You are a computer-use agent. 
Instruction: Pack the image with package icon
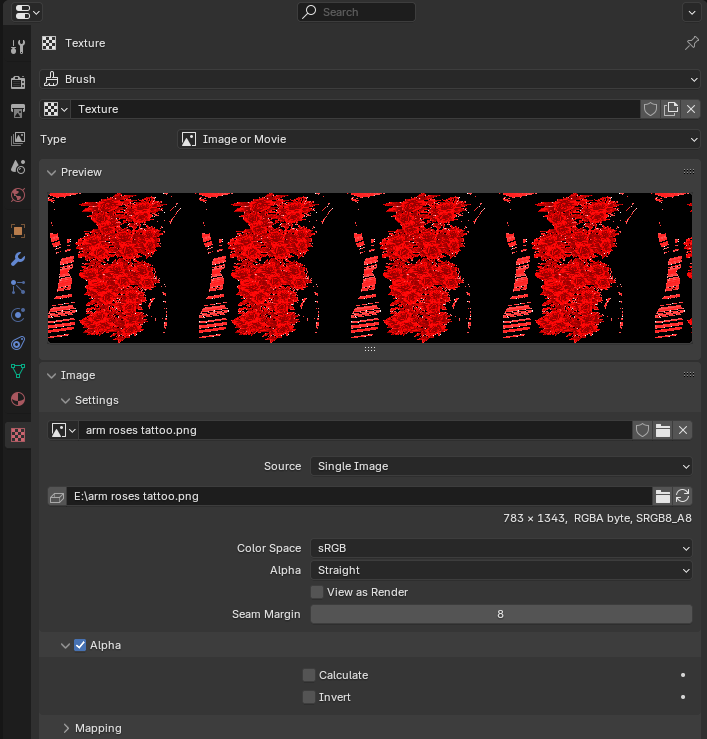pyautogui.click(x=57, y=497)
